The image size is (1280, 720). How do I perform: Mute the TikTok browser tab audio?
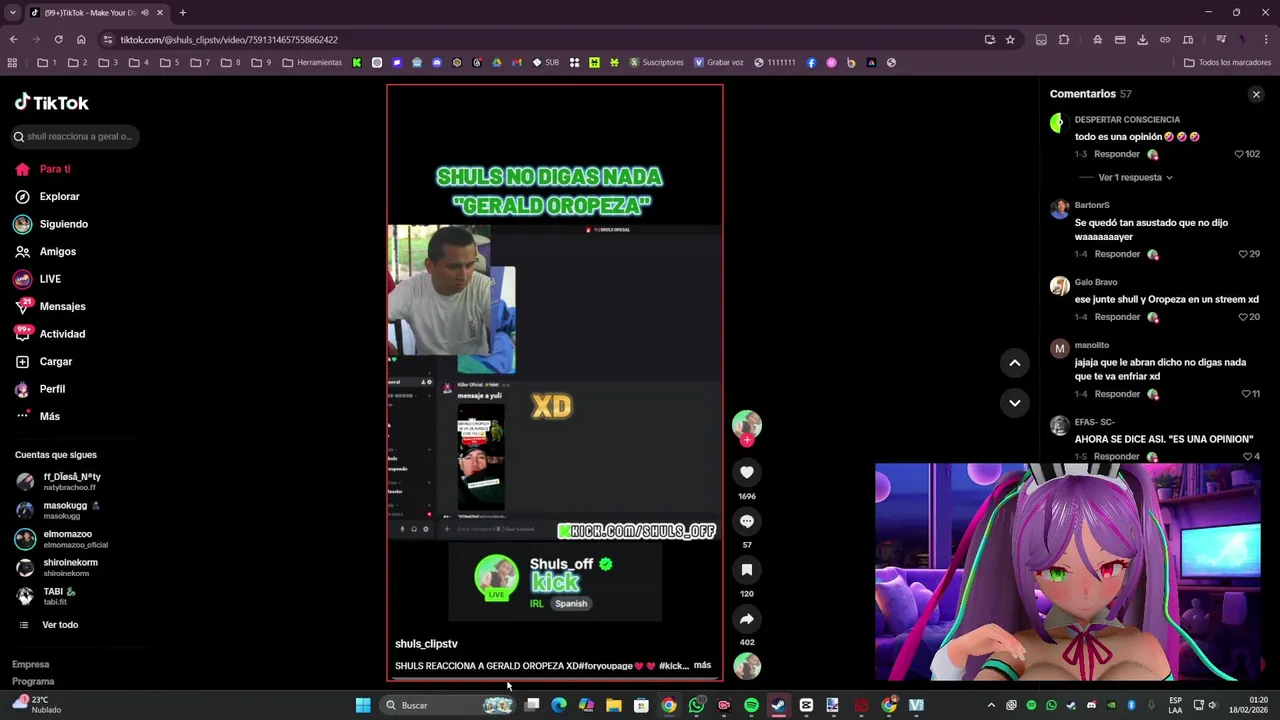click(x=145, y=13)
